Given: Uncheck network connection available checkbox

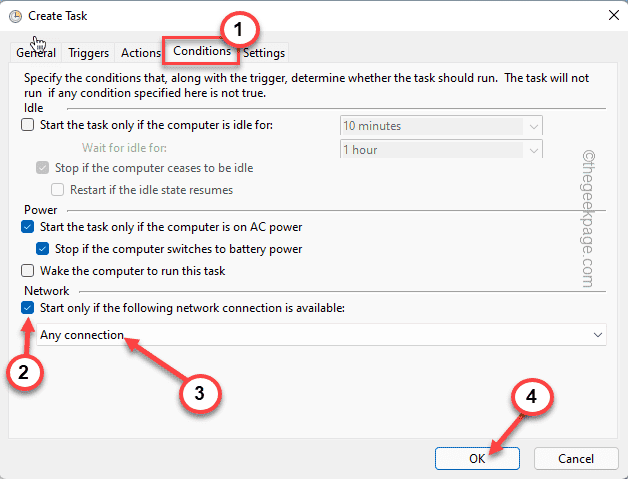Looking at the screenshot, I should click(x=27, y=308).
